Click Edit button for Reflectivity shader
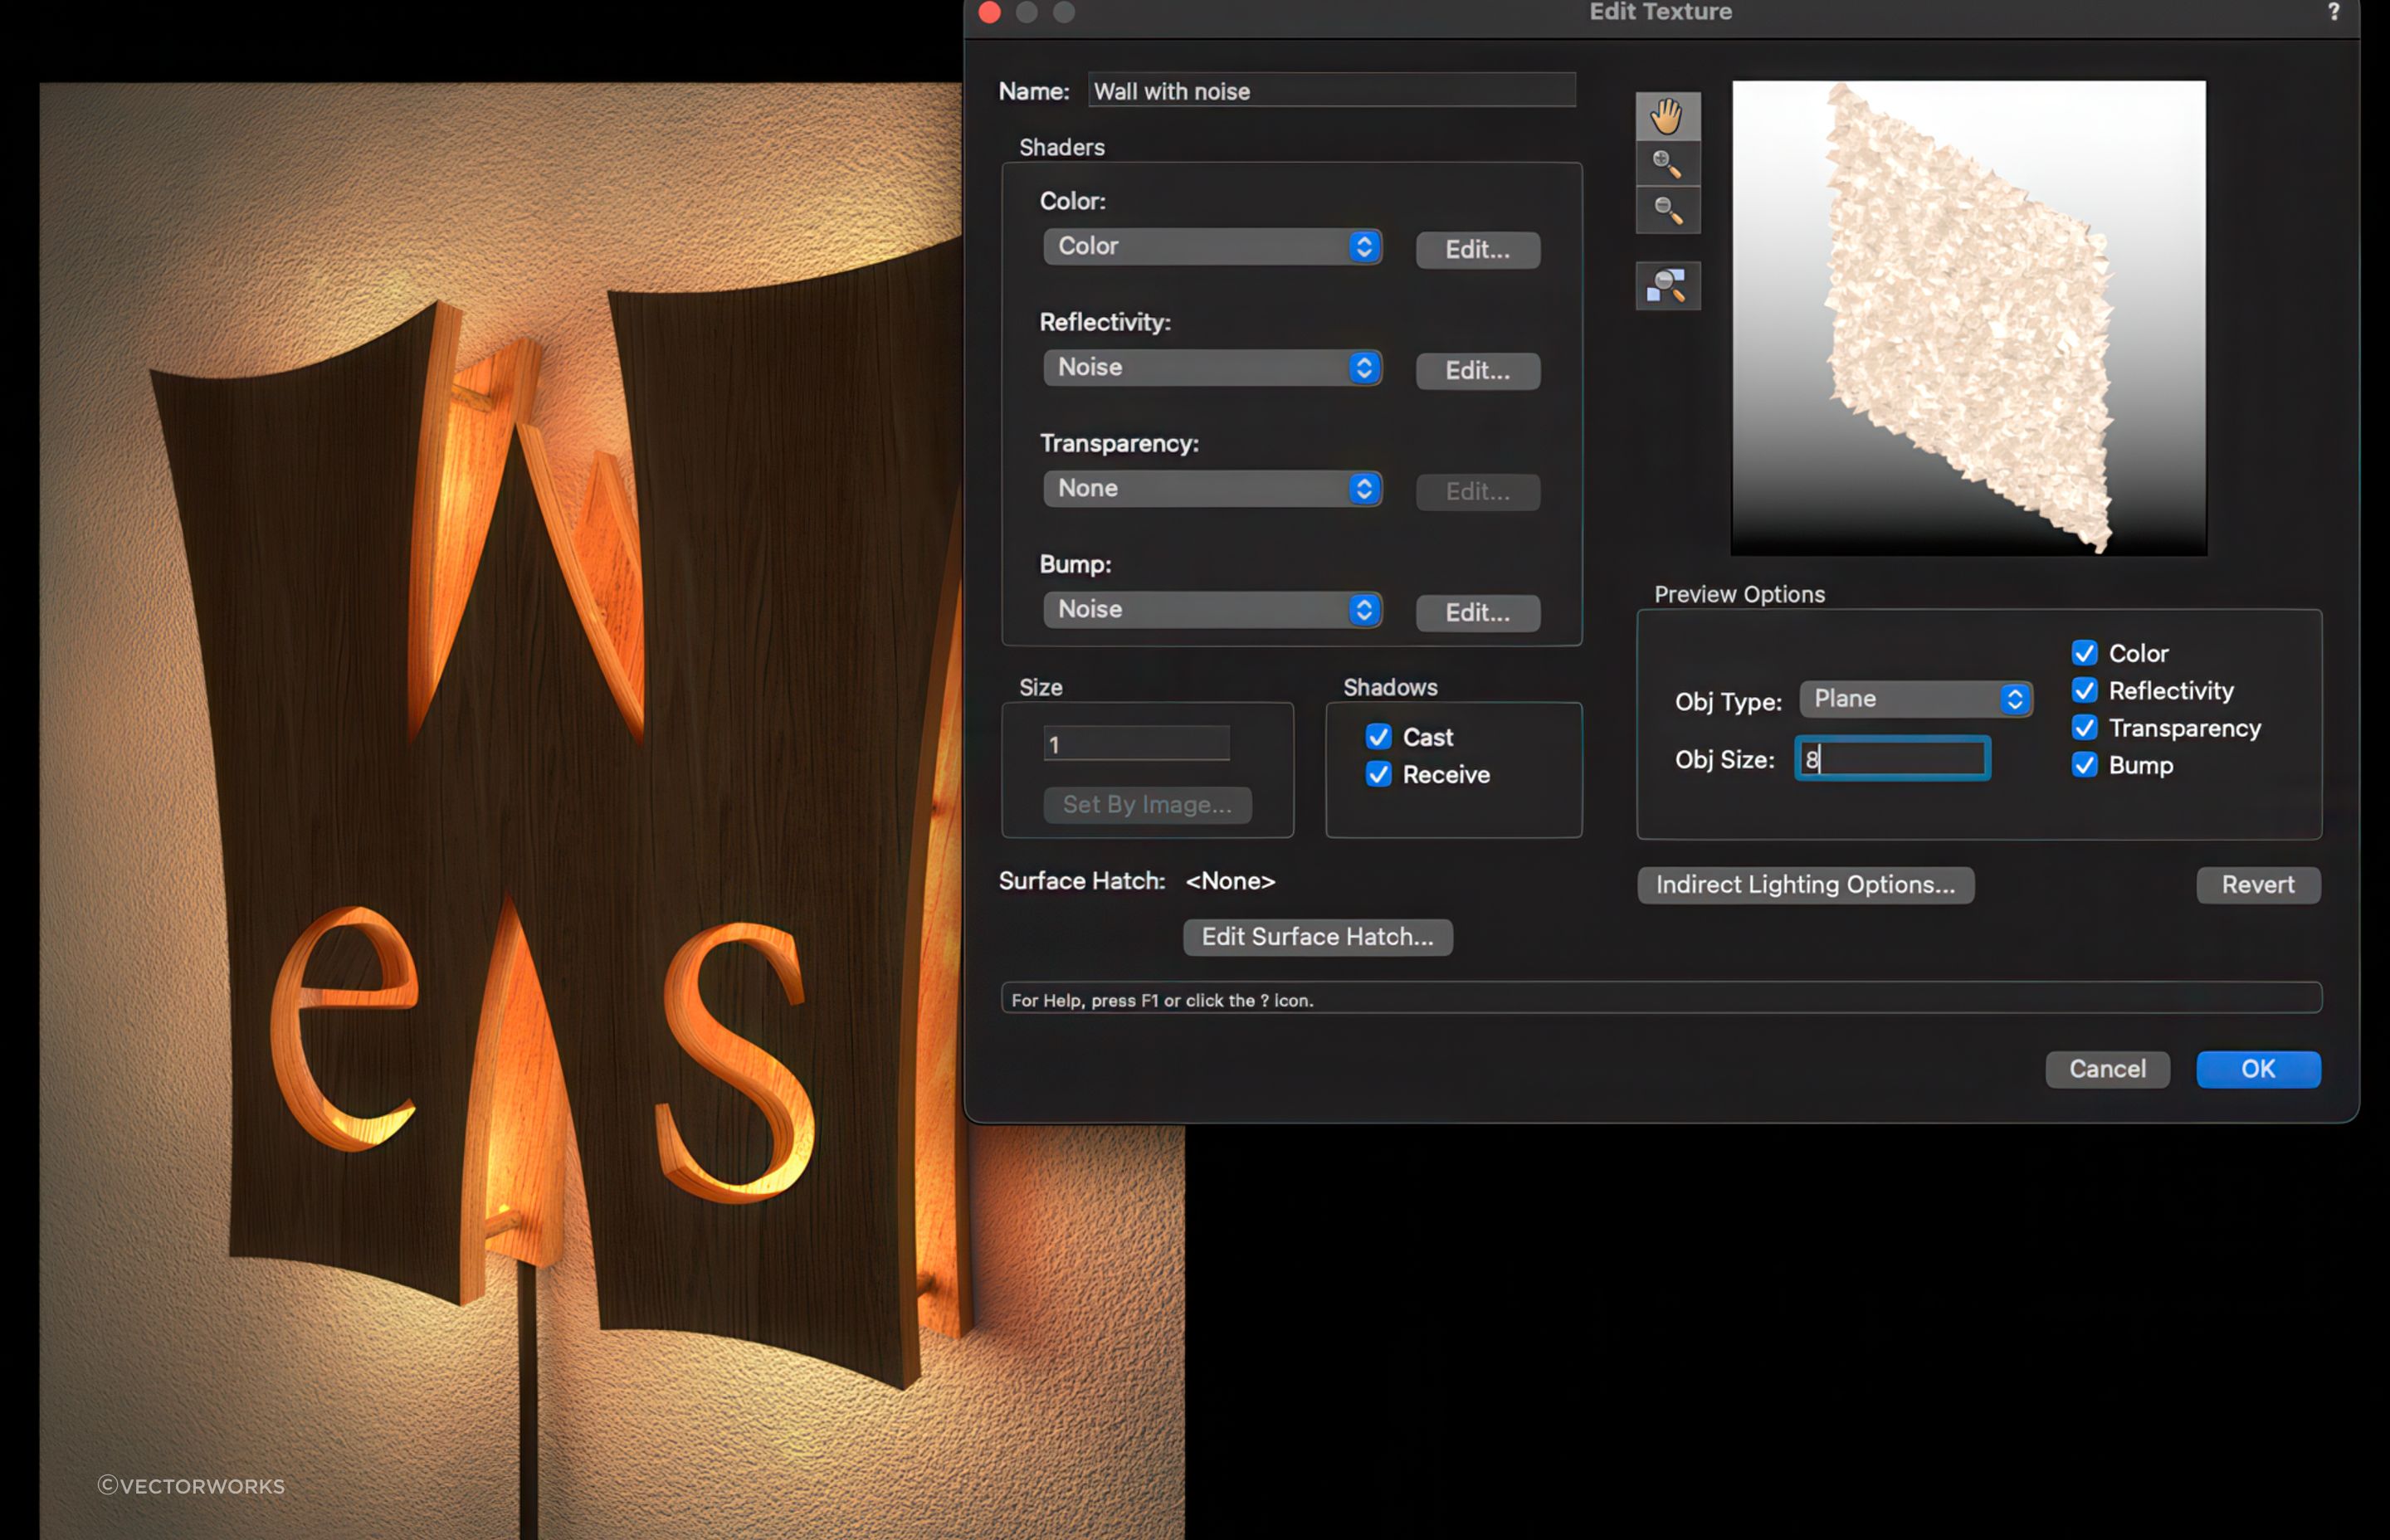This screenshot has width=2390, height=1540. [x=1477, y=370]
